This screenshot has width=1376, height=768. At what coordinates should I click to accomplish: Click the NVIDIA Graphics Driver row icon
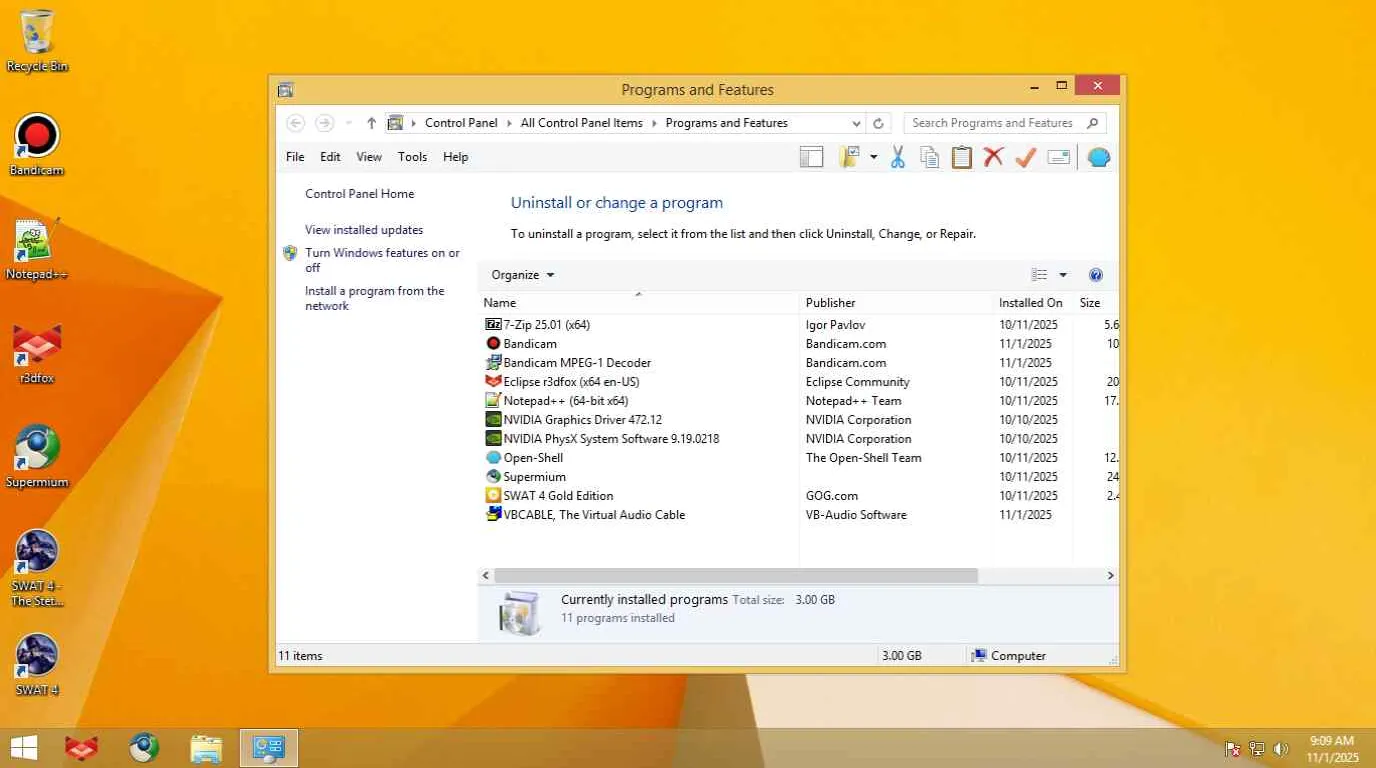click(493, 420)
